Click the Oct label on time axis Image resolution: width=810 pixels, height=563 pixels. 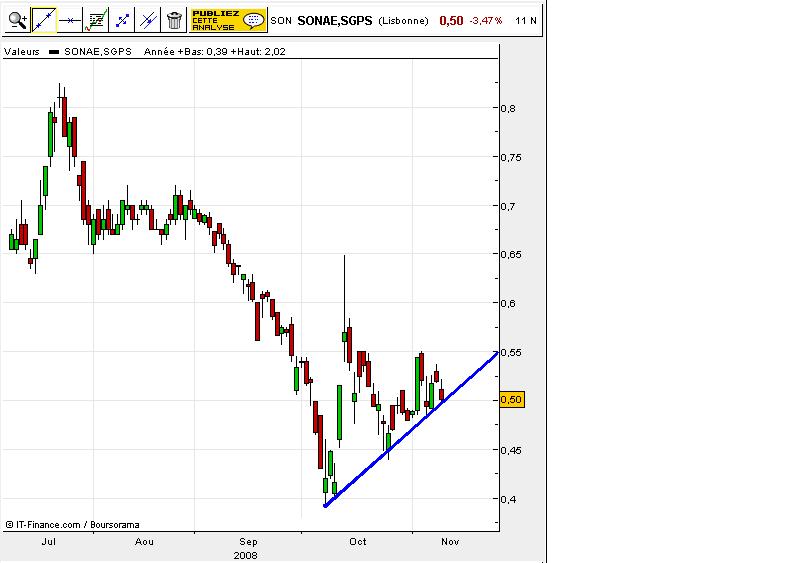point(357,542)
